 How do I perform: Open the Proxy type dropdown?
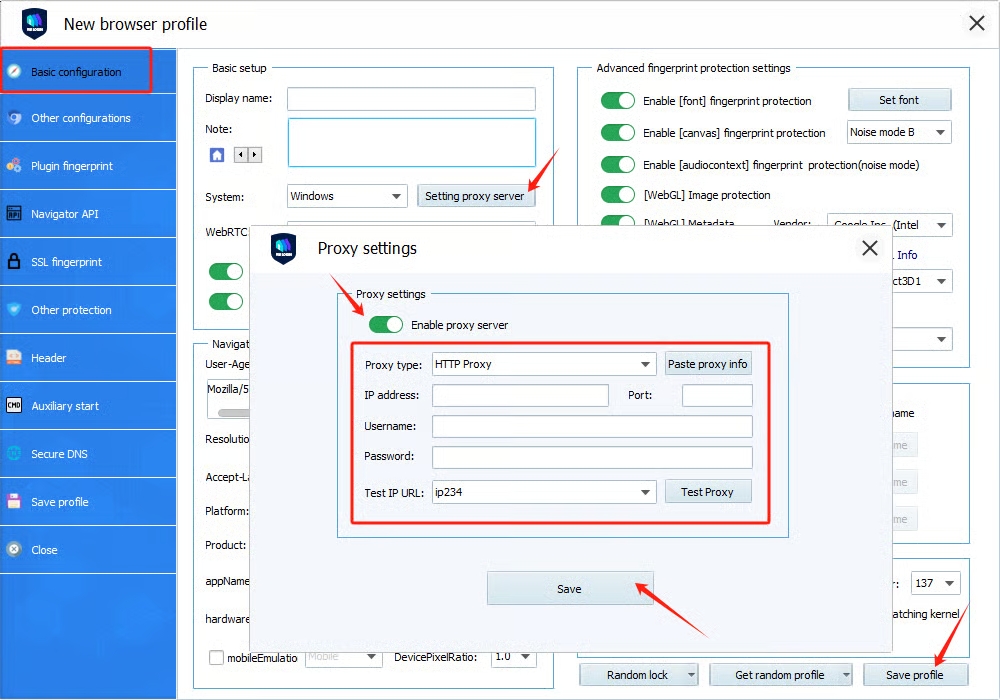click(544, 364)
